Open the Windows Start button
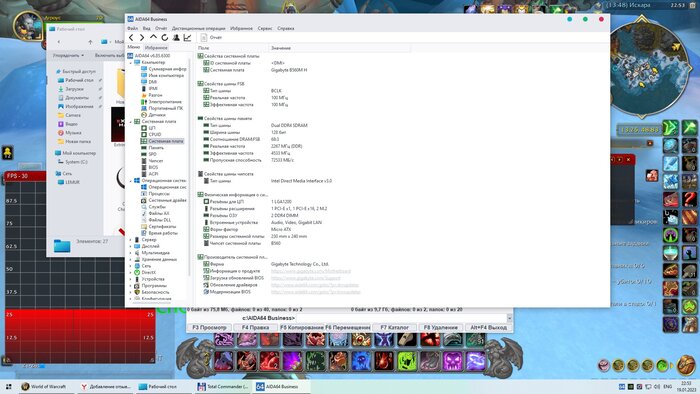Image resolution: width=700 pixels, height=394 pixels. 8,387
